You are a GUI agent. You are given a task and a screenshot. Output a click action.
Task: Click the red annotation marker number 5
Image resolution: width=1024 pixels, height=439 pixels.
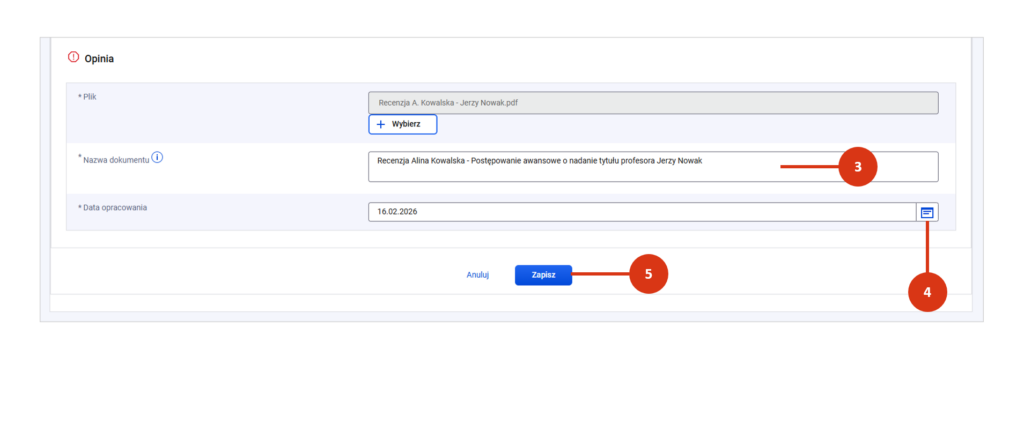648,273
